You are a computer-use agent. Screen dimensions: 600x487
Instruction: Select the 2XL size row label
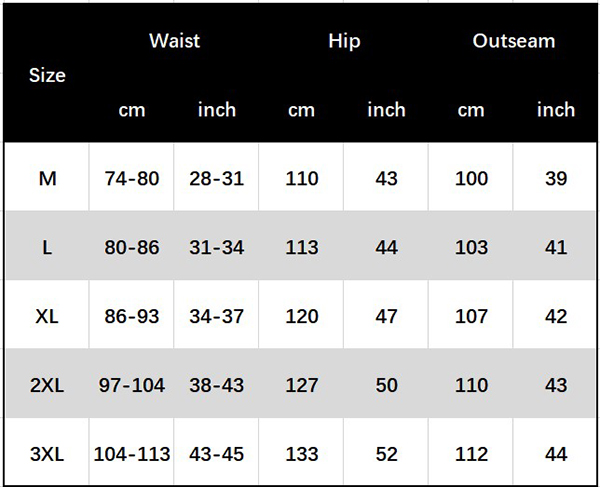click(x=47, y=385)
